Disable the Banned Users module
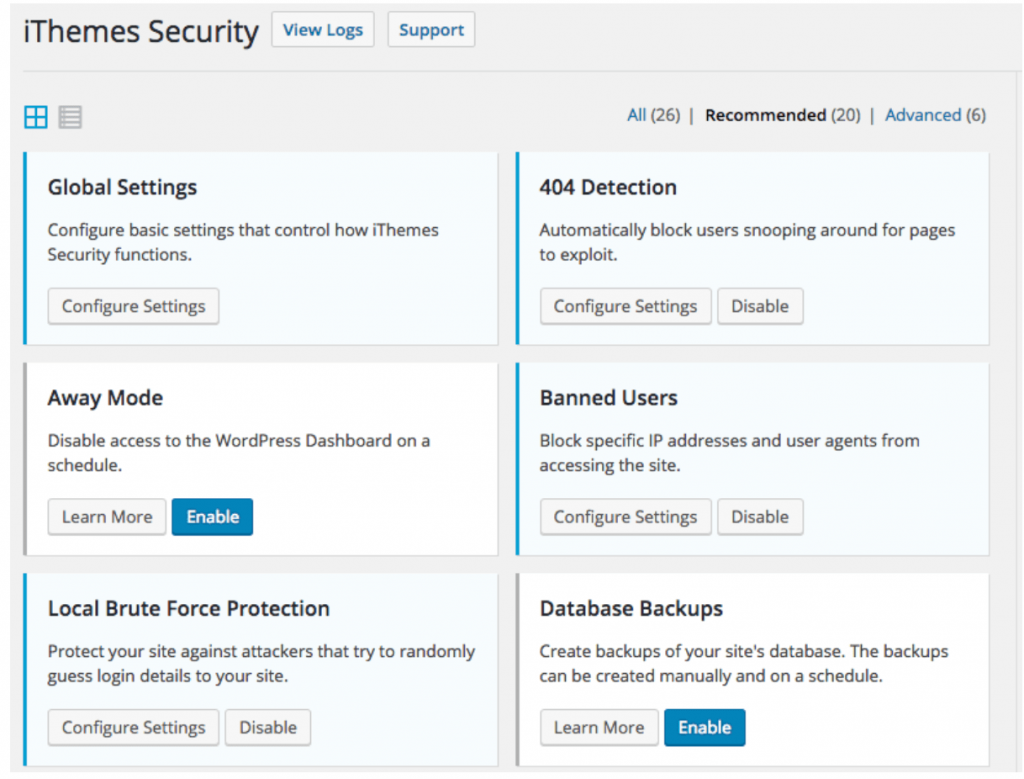This screenshot has width=1024, height=779. (x=760, y=517)
